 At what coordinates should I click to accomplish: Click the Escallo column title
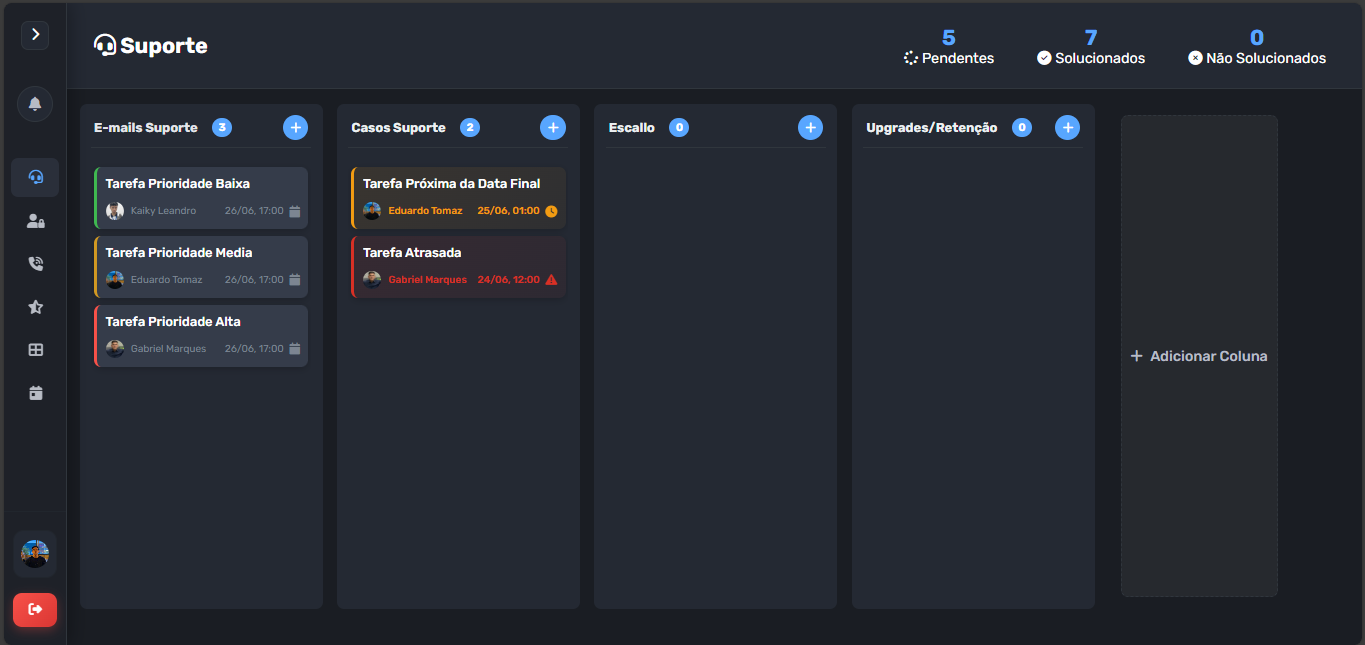click(632, 128)
